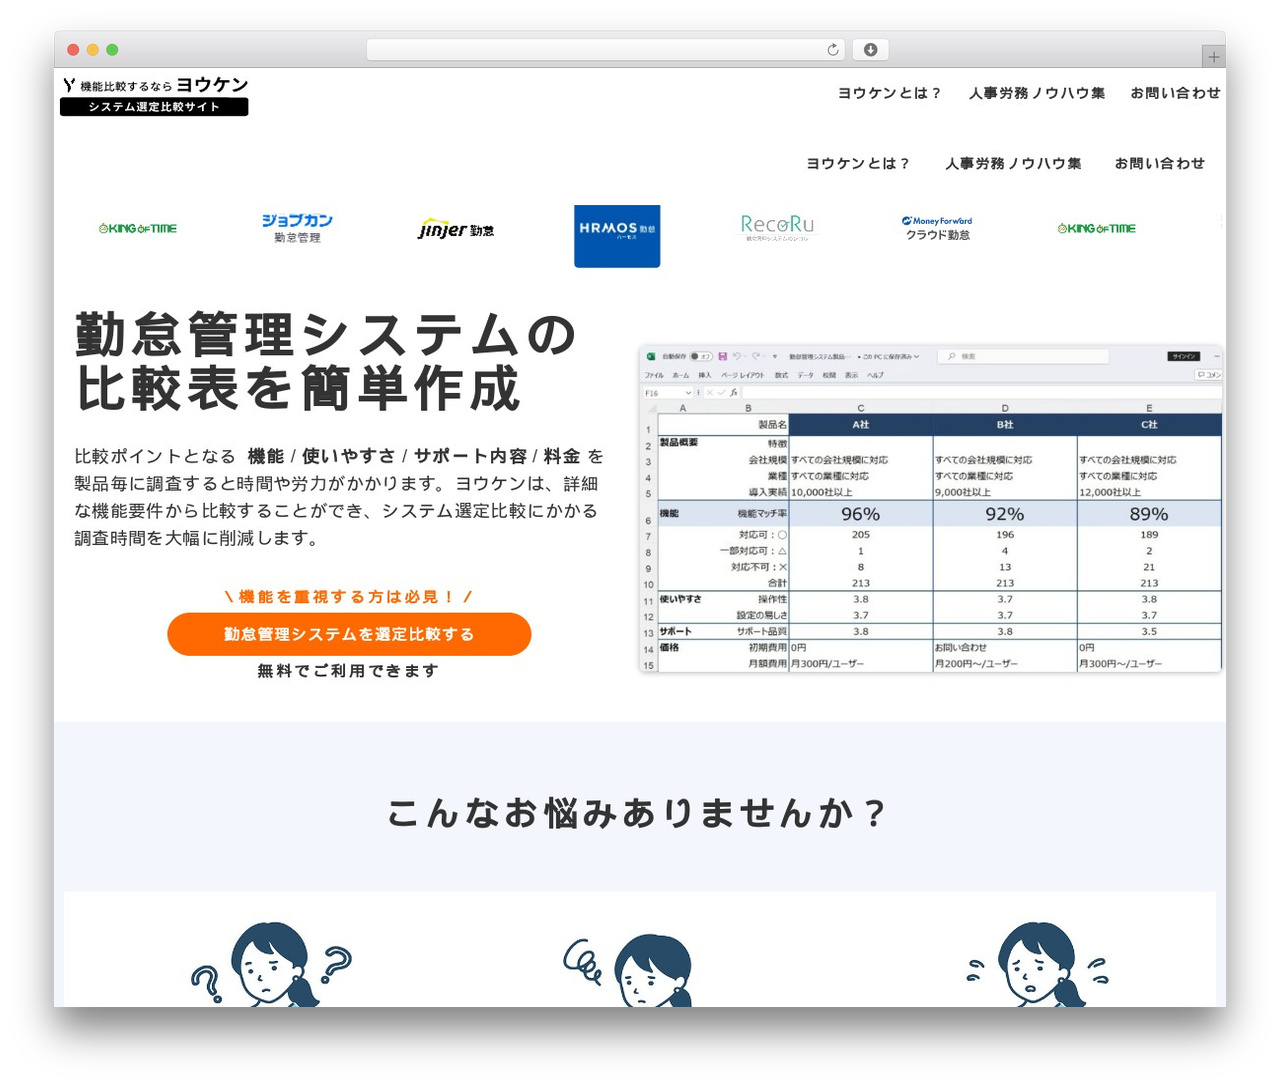Click the 89% match rate cell
The height and width of the screenshot is (1084, 1280).
(x=1149, y=514)
